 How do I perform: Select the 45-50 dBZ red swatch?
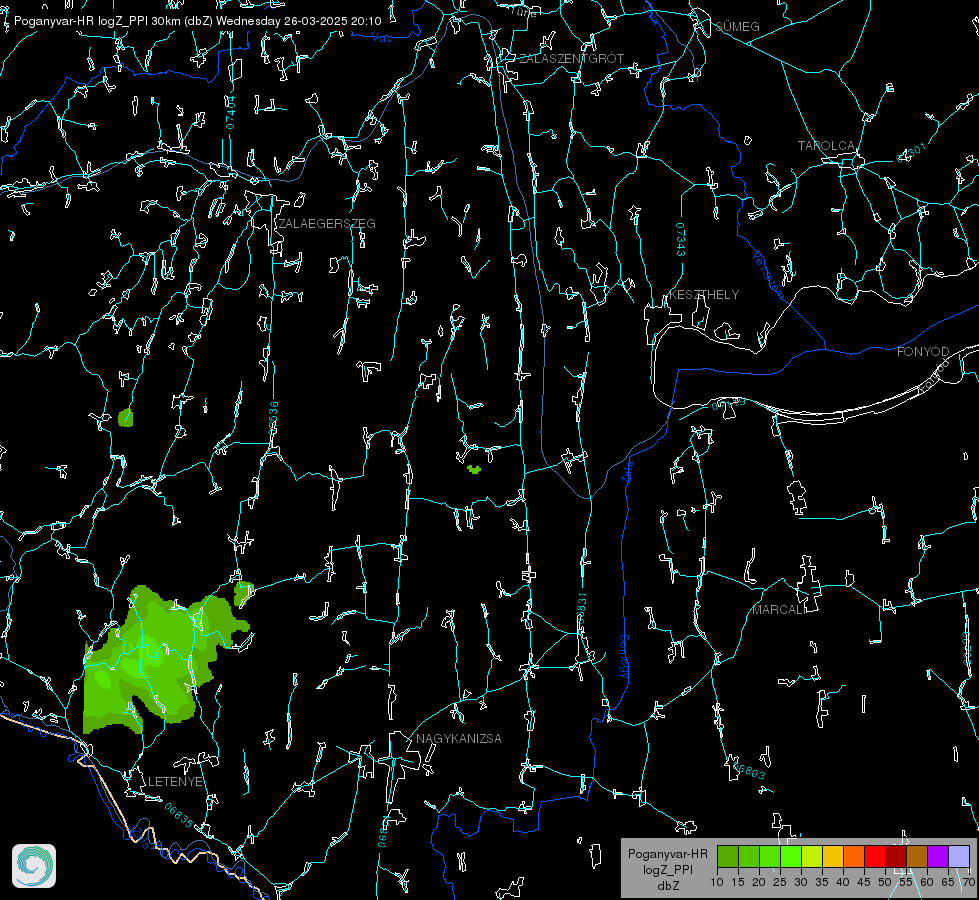click(x=875, y=856)
